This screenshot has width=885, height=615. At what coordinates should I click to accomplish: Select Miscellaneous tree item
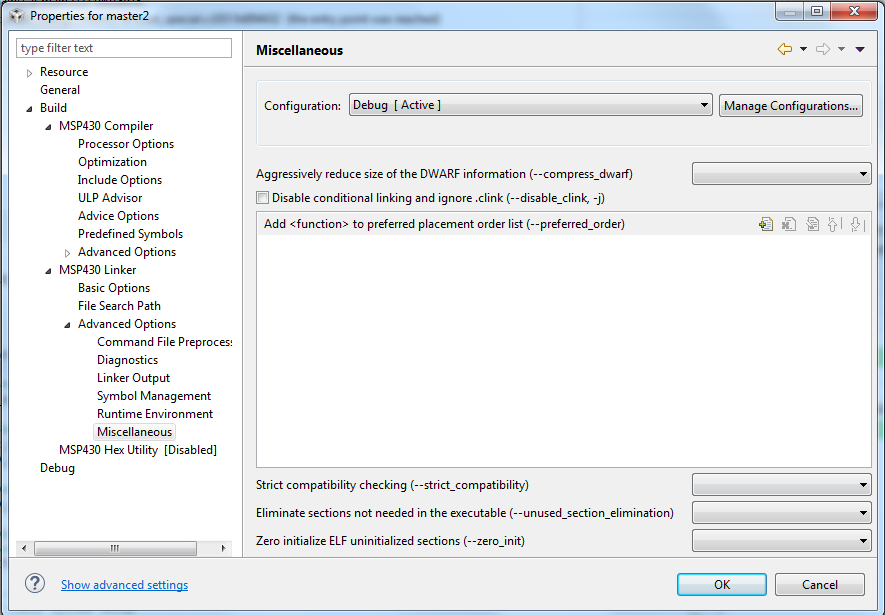(134, 432)
